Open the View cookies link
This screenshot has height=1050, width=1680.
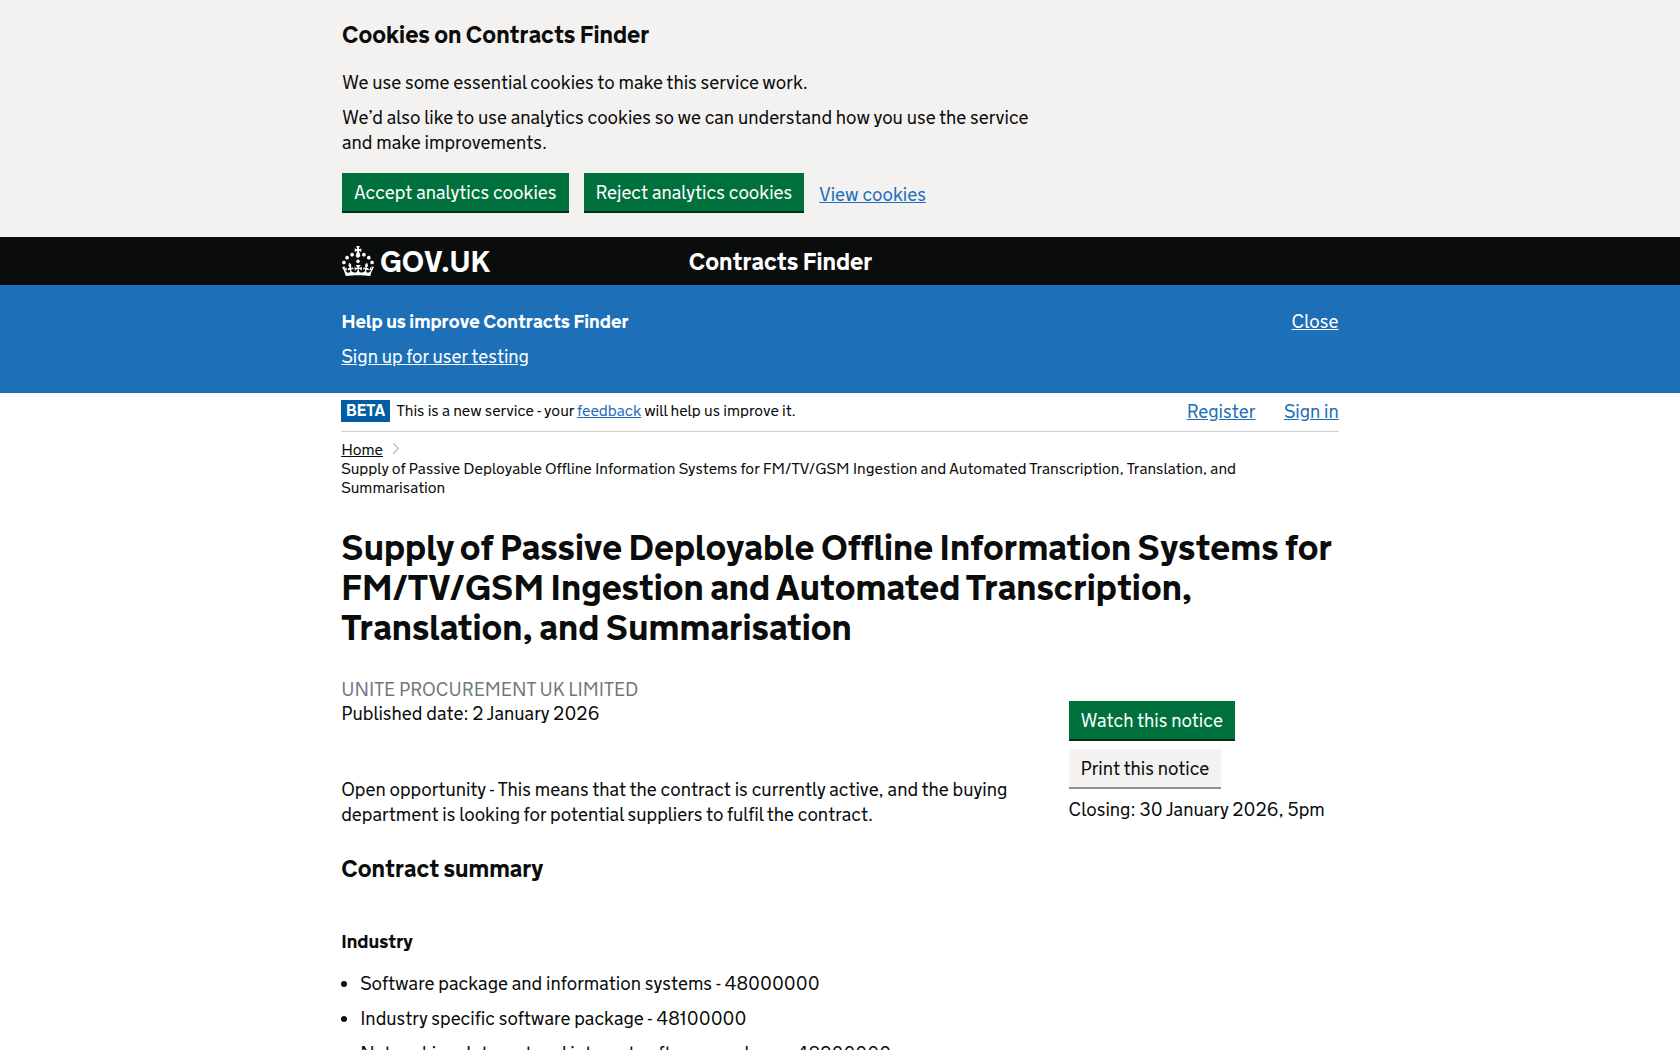coord(872,195)
